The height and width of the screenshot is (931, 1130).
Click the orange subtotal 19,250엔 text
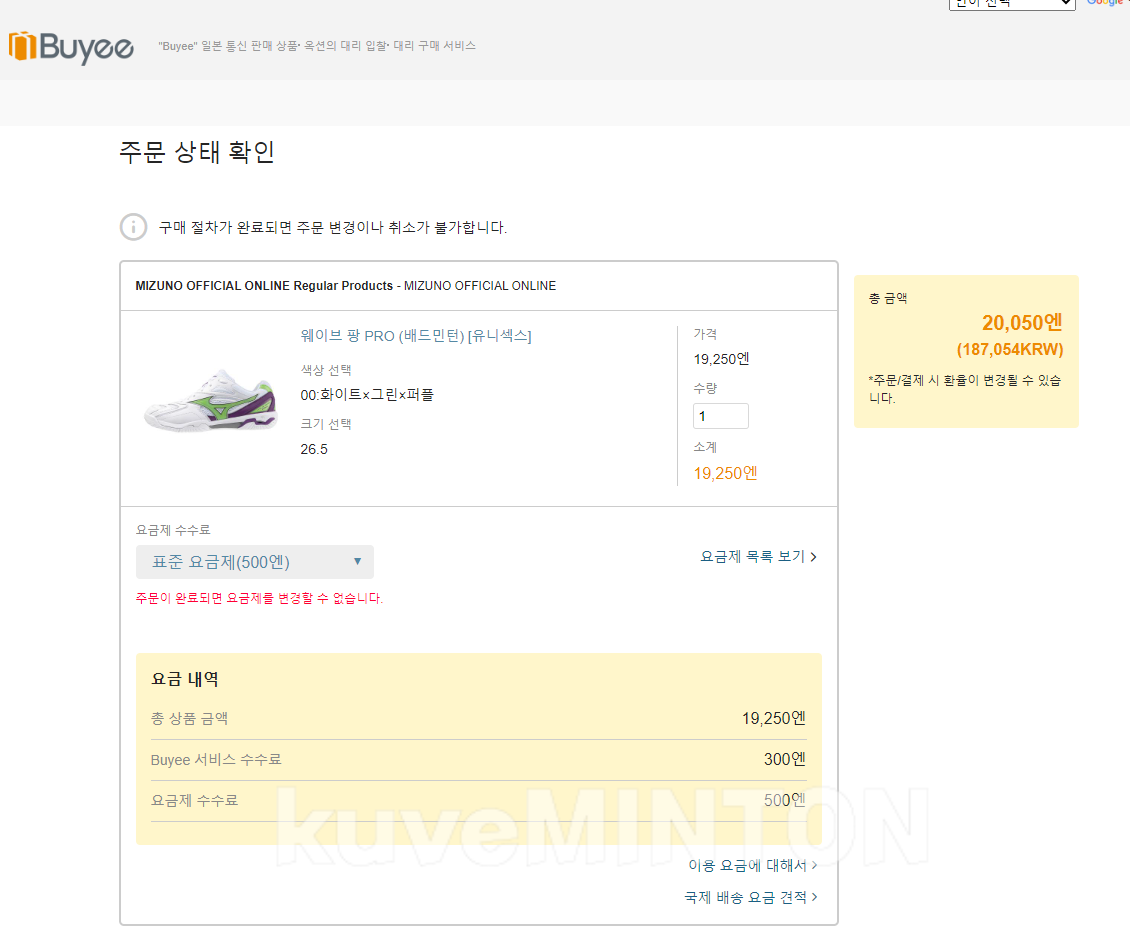coord(725,473)
